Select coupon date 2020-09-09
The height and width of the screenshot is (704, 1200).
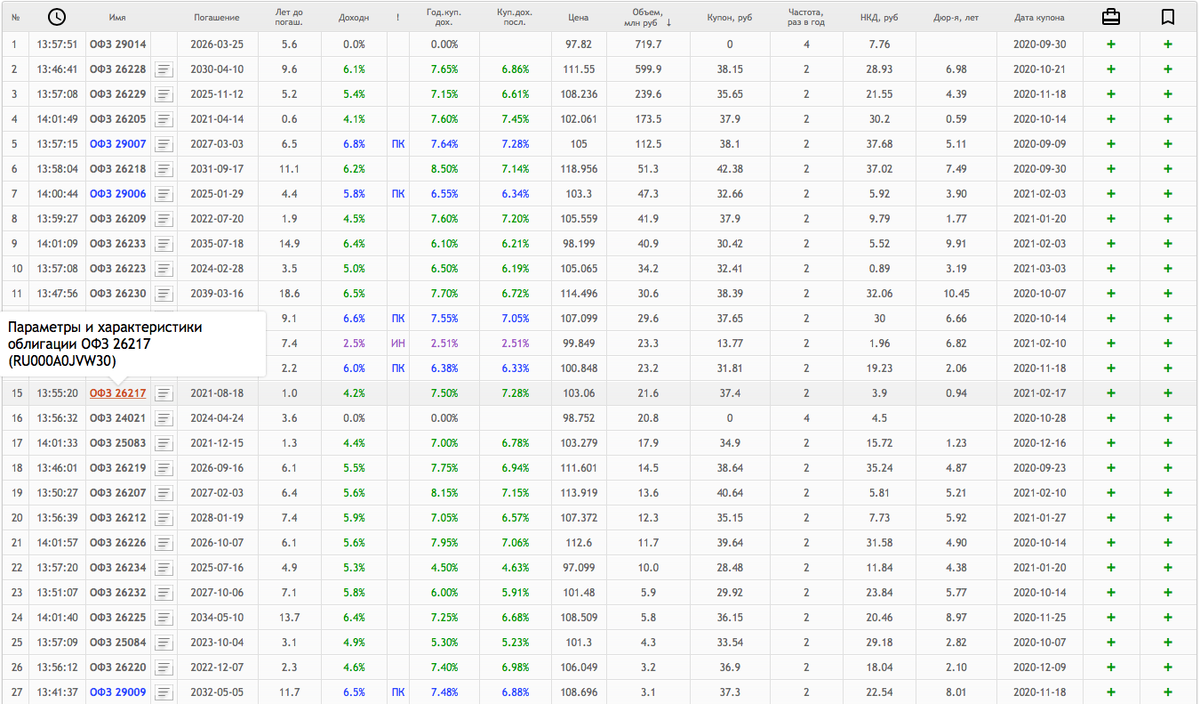click(1040, 144)
